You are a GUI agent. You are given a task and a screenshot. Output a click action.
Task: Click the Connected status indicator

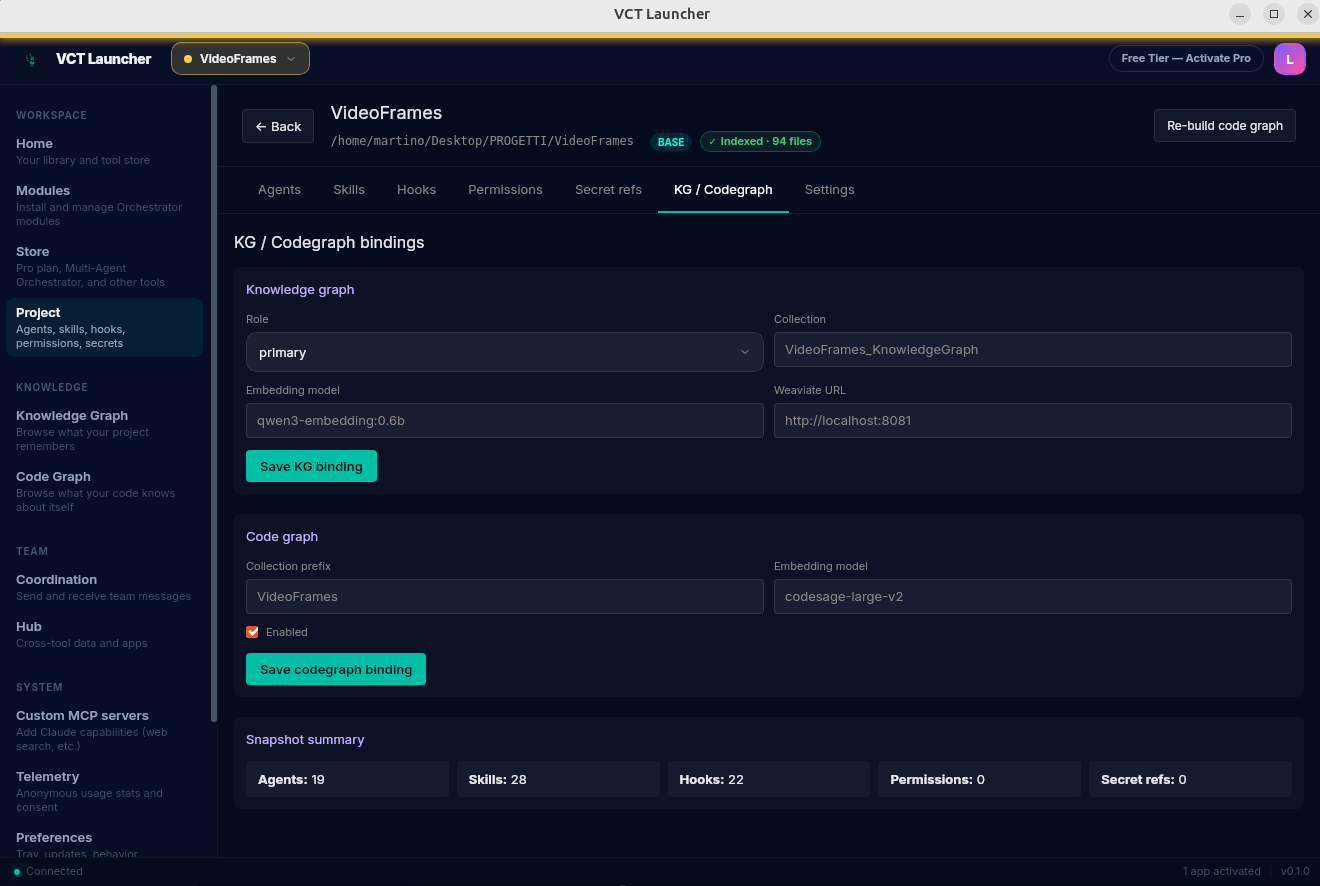[x=48, y=872]
